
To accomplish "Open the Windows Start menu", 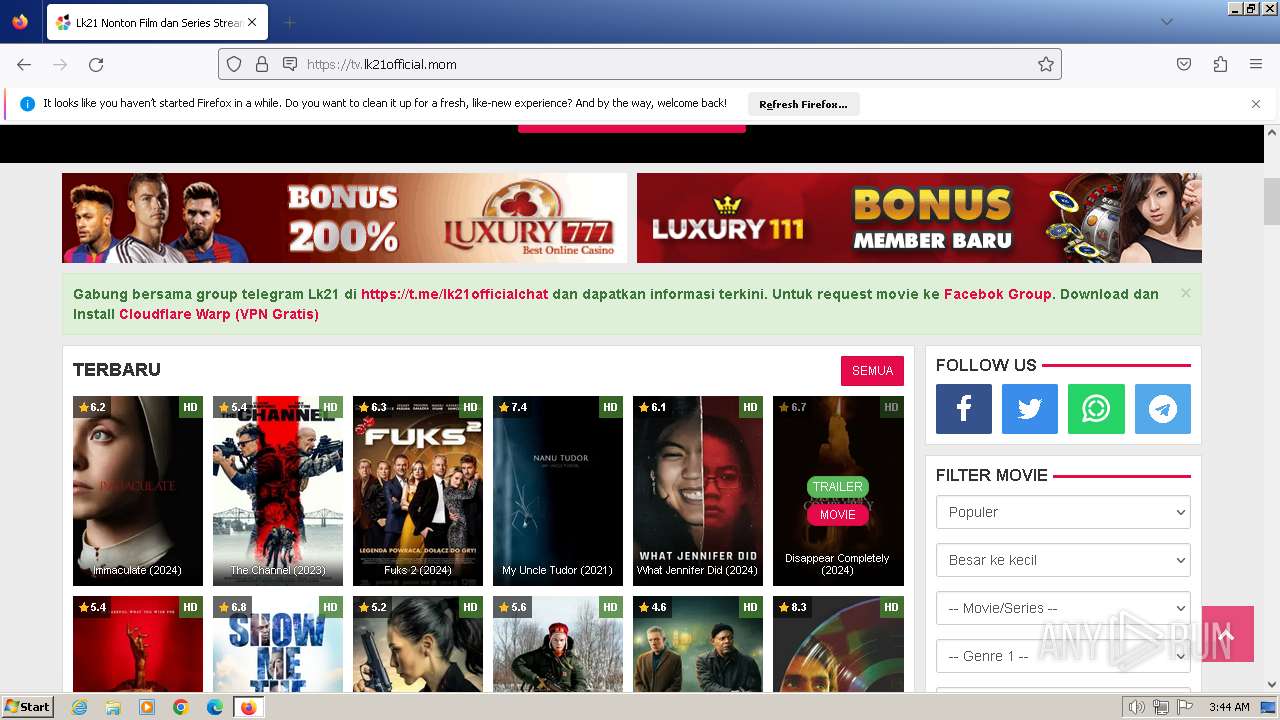I will [x=27, y=707].
